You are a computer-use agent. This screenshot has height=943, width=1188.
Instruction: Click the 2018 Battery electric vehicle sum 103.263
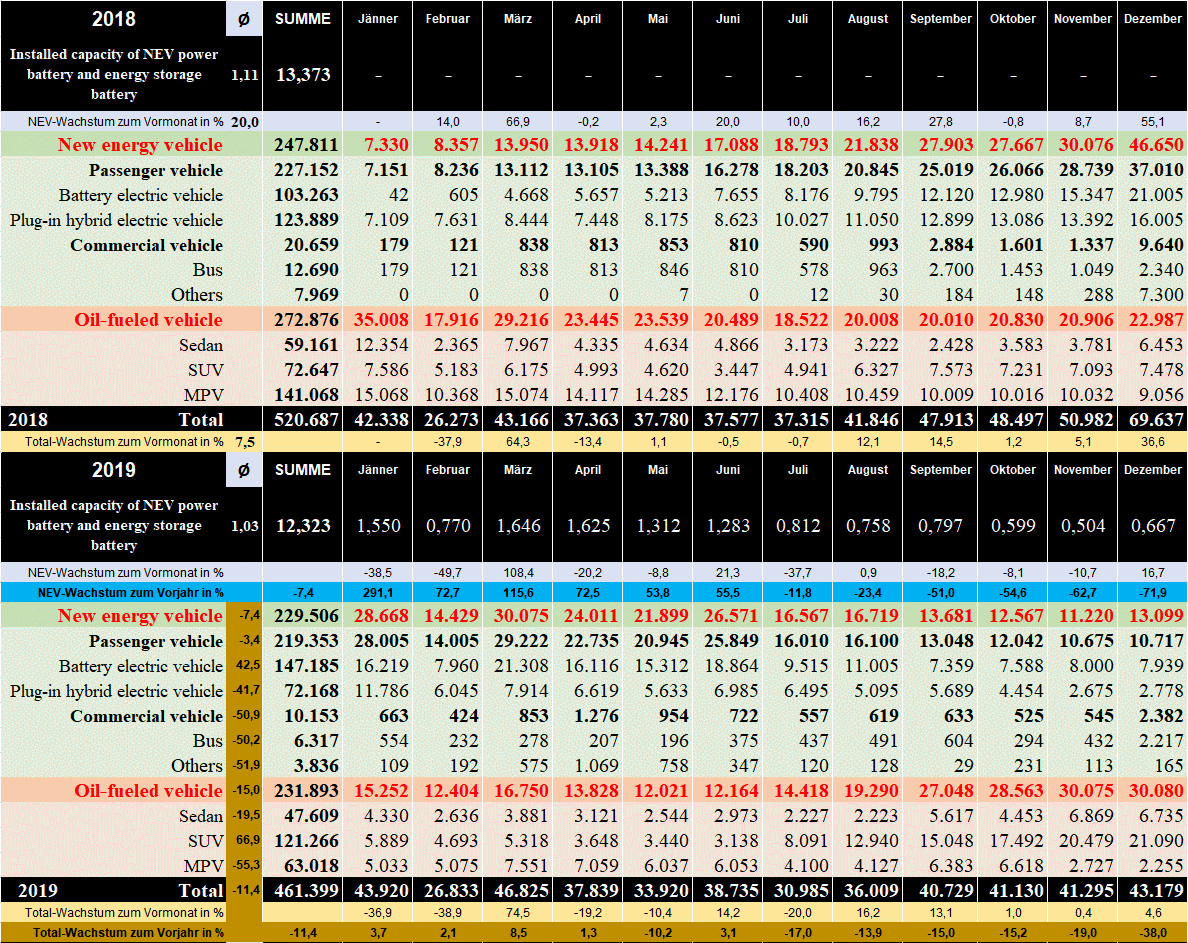point(302,195)
